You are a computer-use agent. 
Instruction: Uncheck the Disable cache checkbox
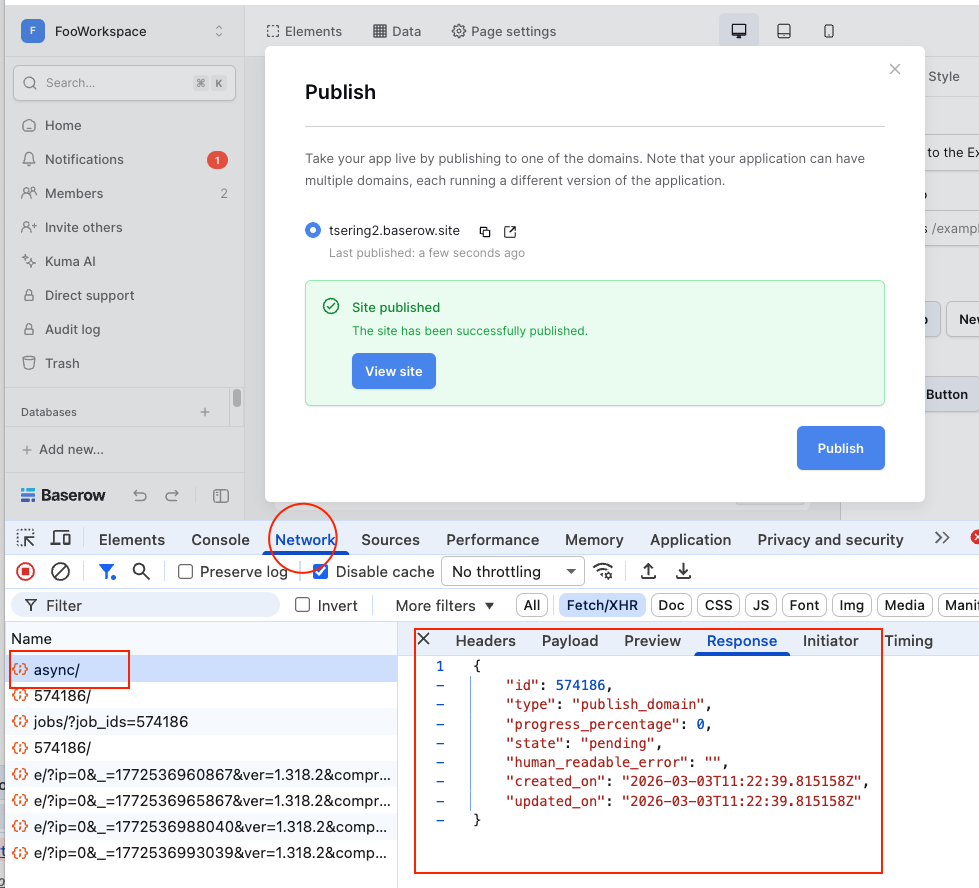coord(320,572)
